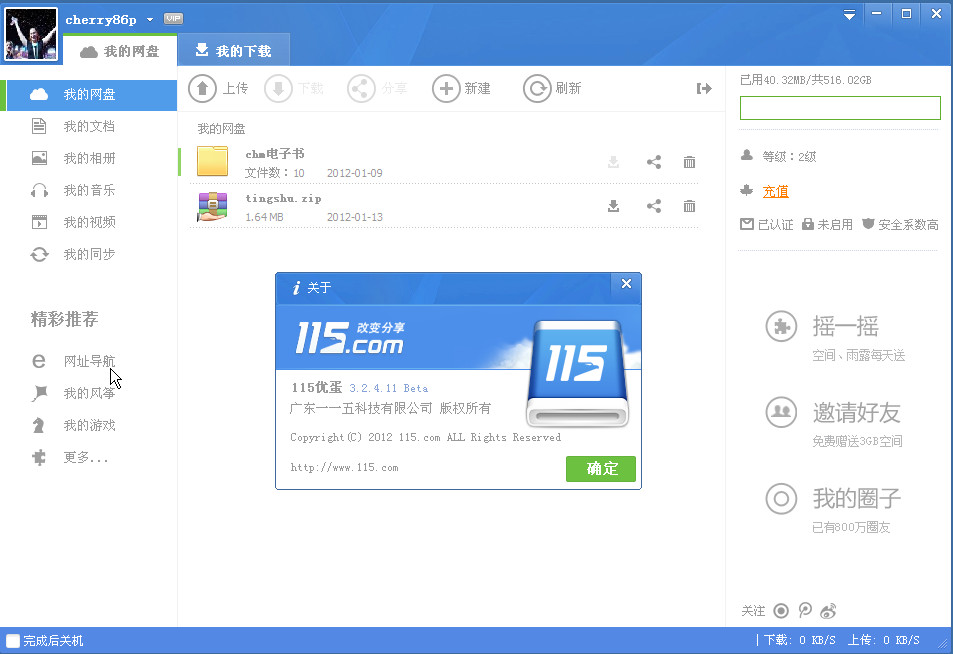
Task: Share the chm电子书 folder
Action: pyautogui.click(x=653, y=162)
